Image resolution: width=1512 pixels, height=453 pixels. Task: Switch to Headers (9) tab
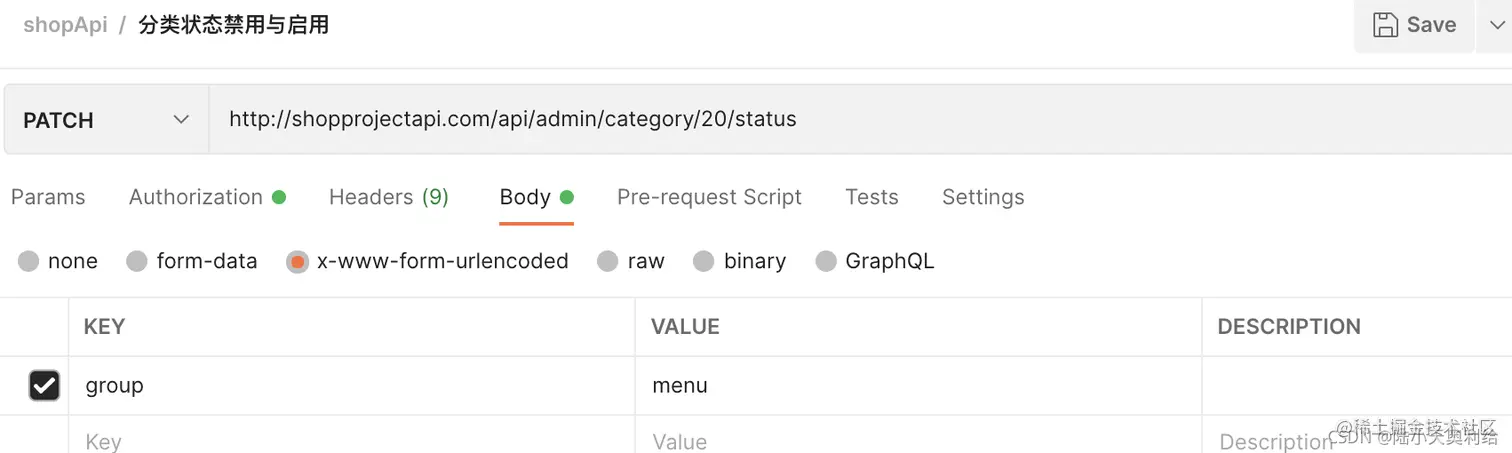pyautogui.click(x=388, y=197)
